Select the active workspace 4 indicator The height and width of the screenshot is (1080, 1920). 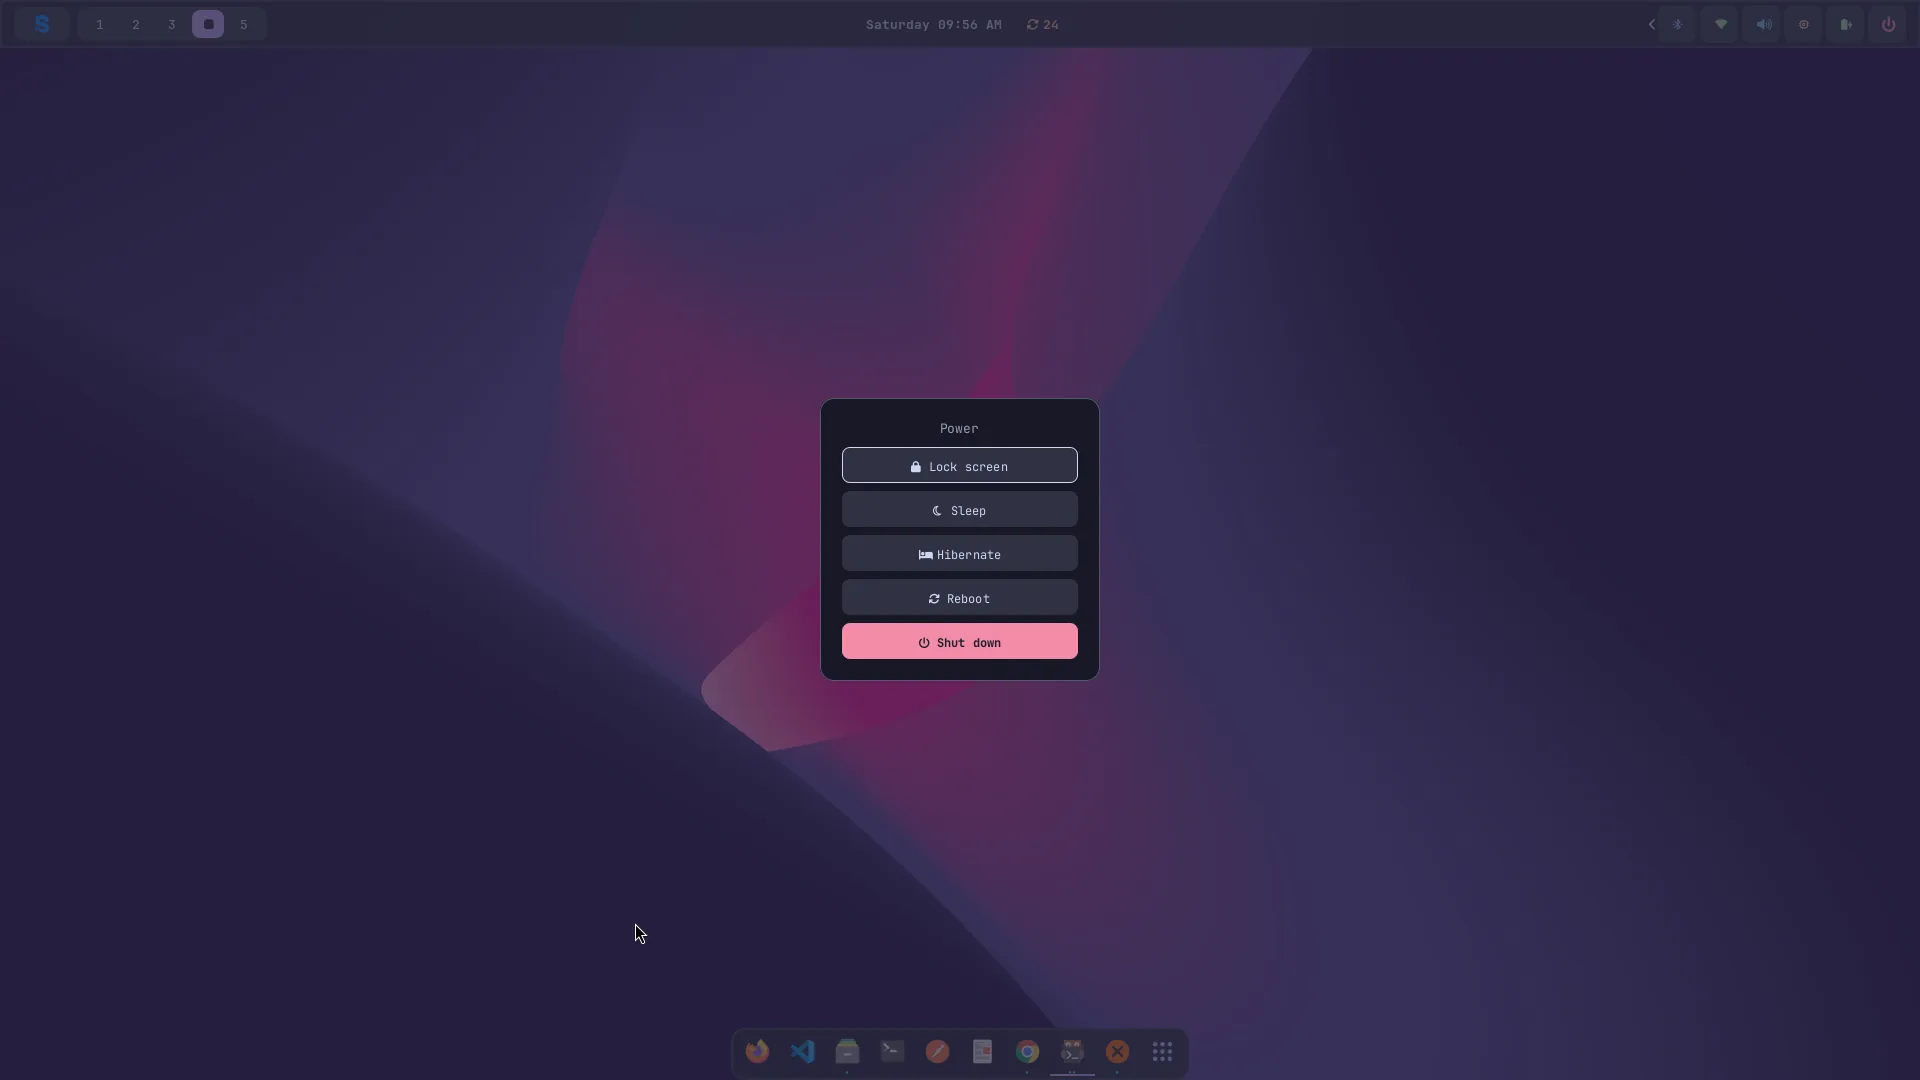click(x=208, y=24)
